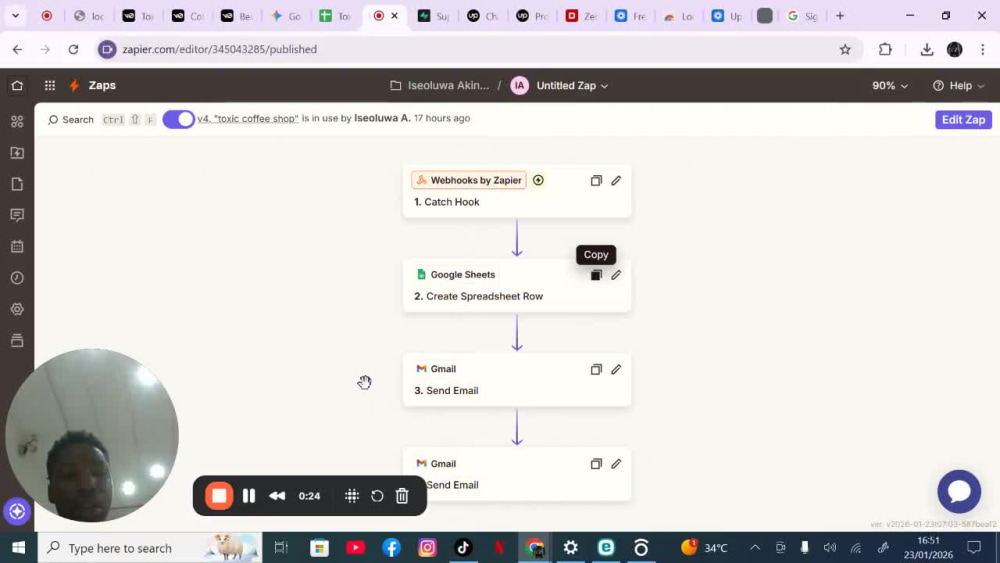Open the chat support bubble
This screenshot has height=563, width=1000.
pos(959,492)
